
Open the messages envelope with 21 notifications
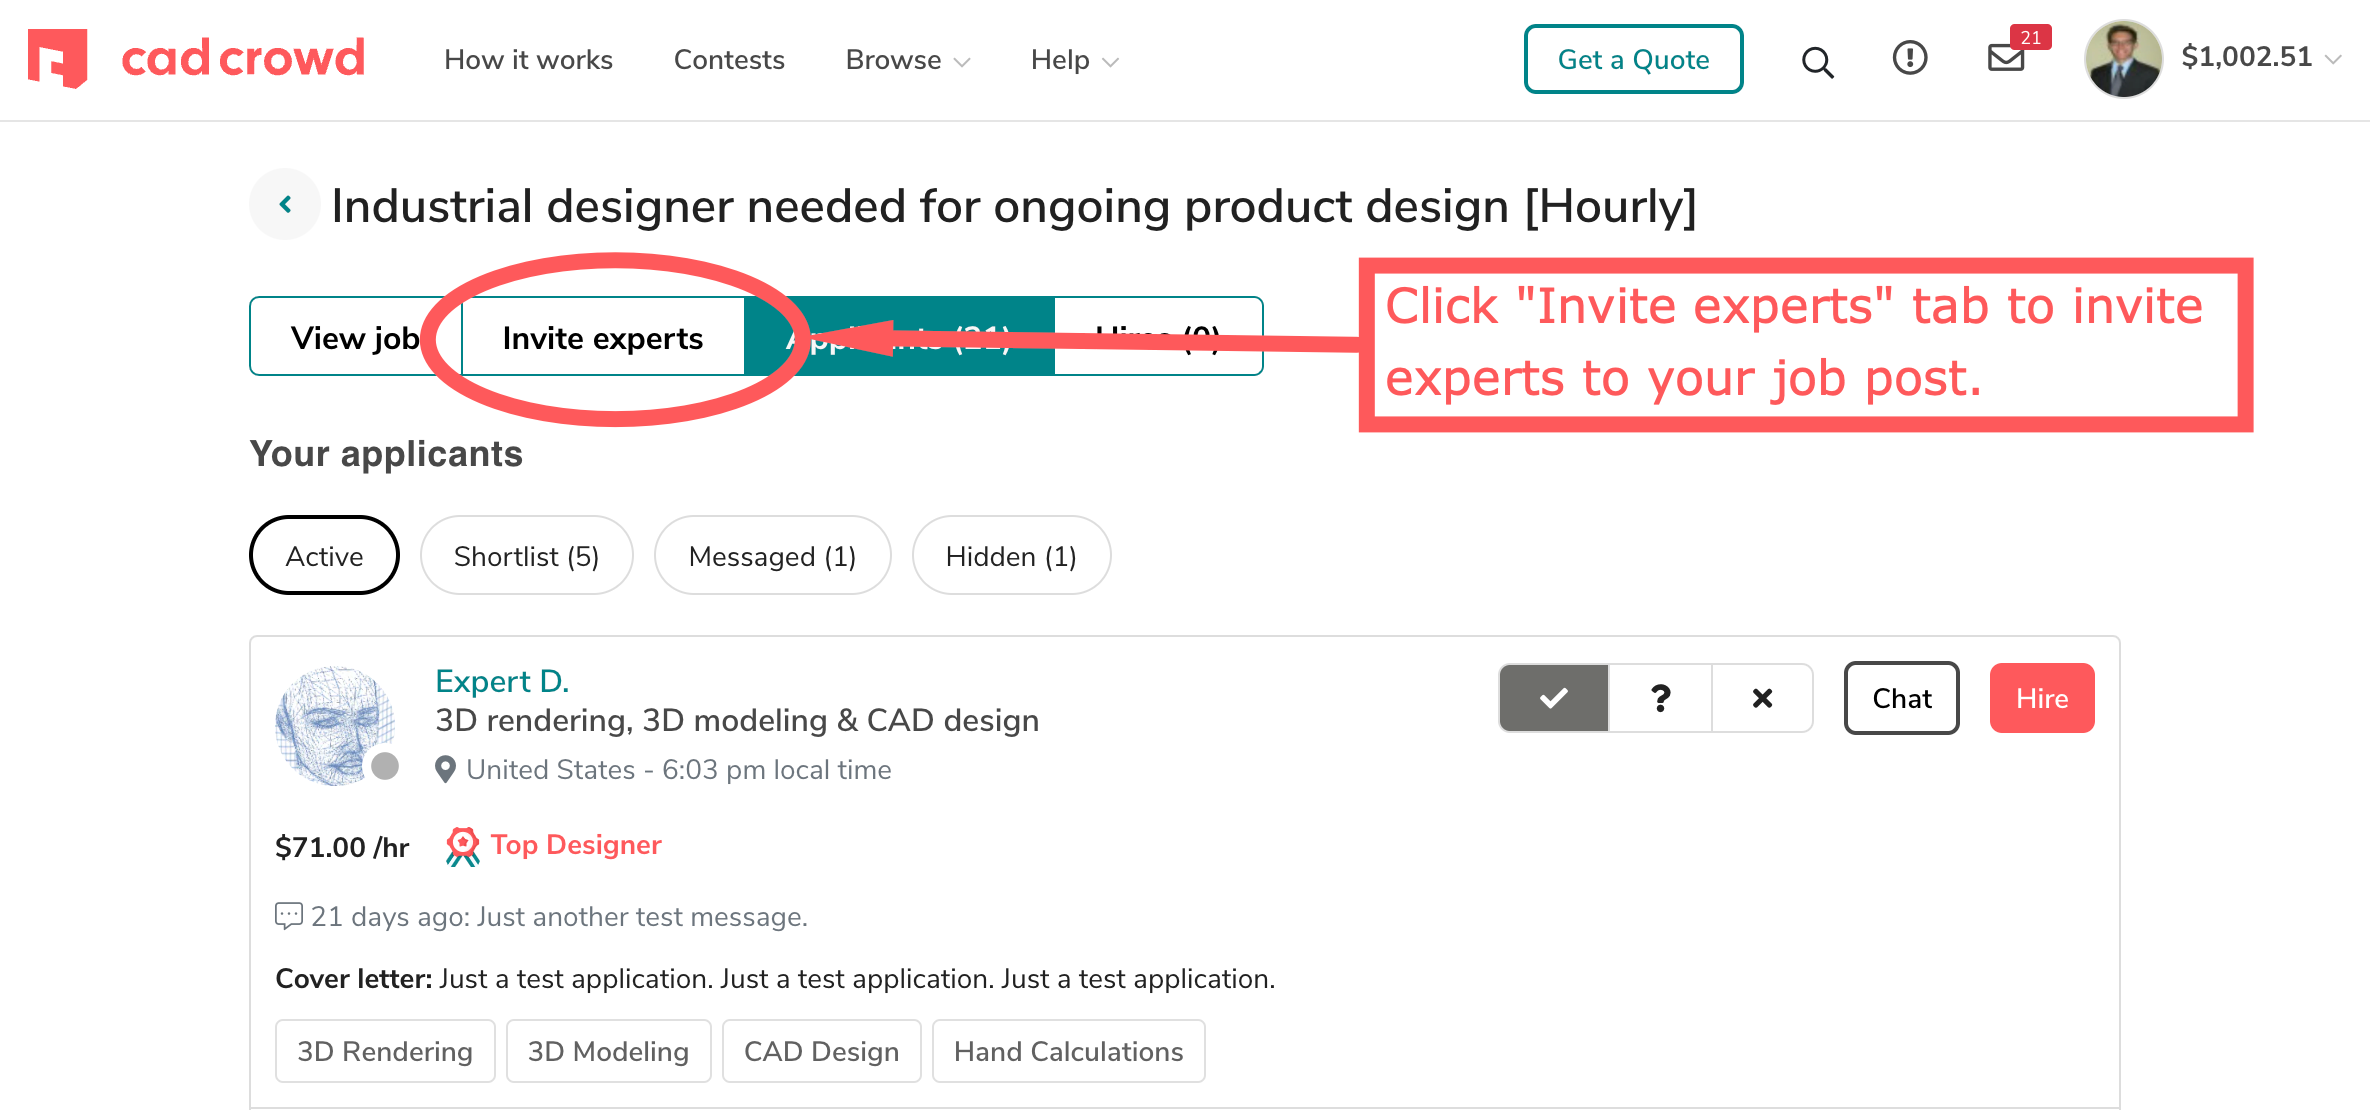coord(2004,60)
